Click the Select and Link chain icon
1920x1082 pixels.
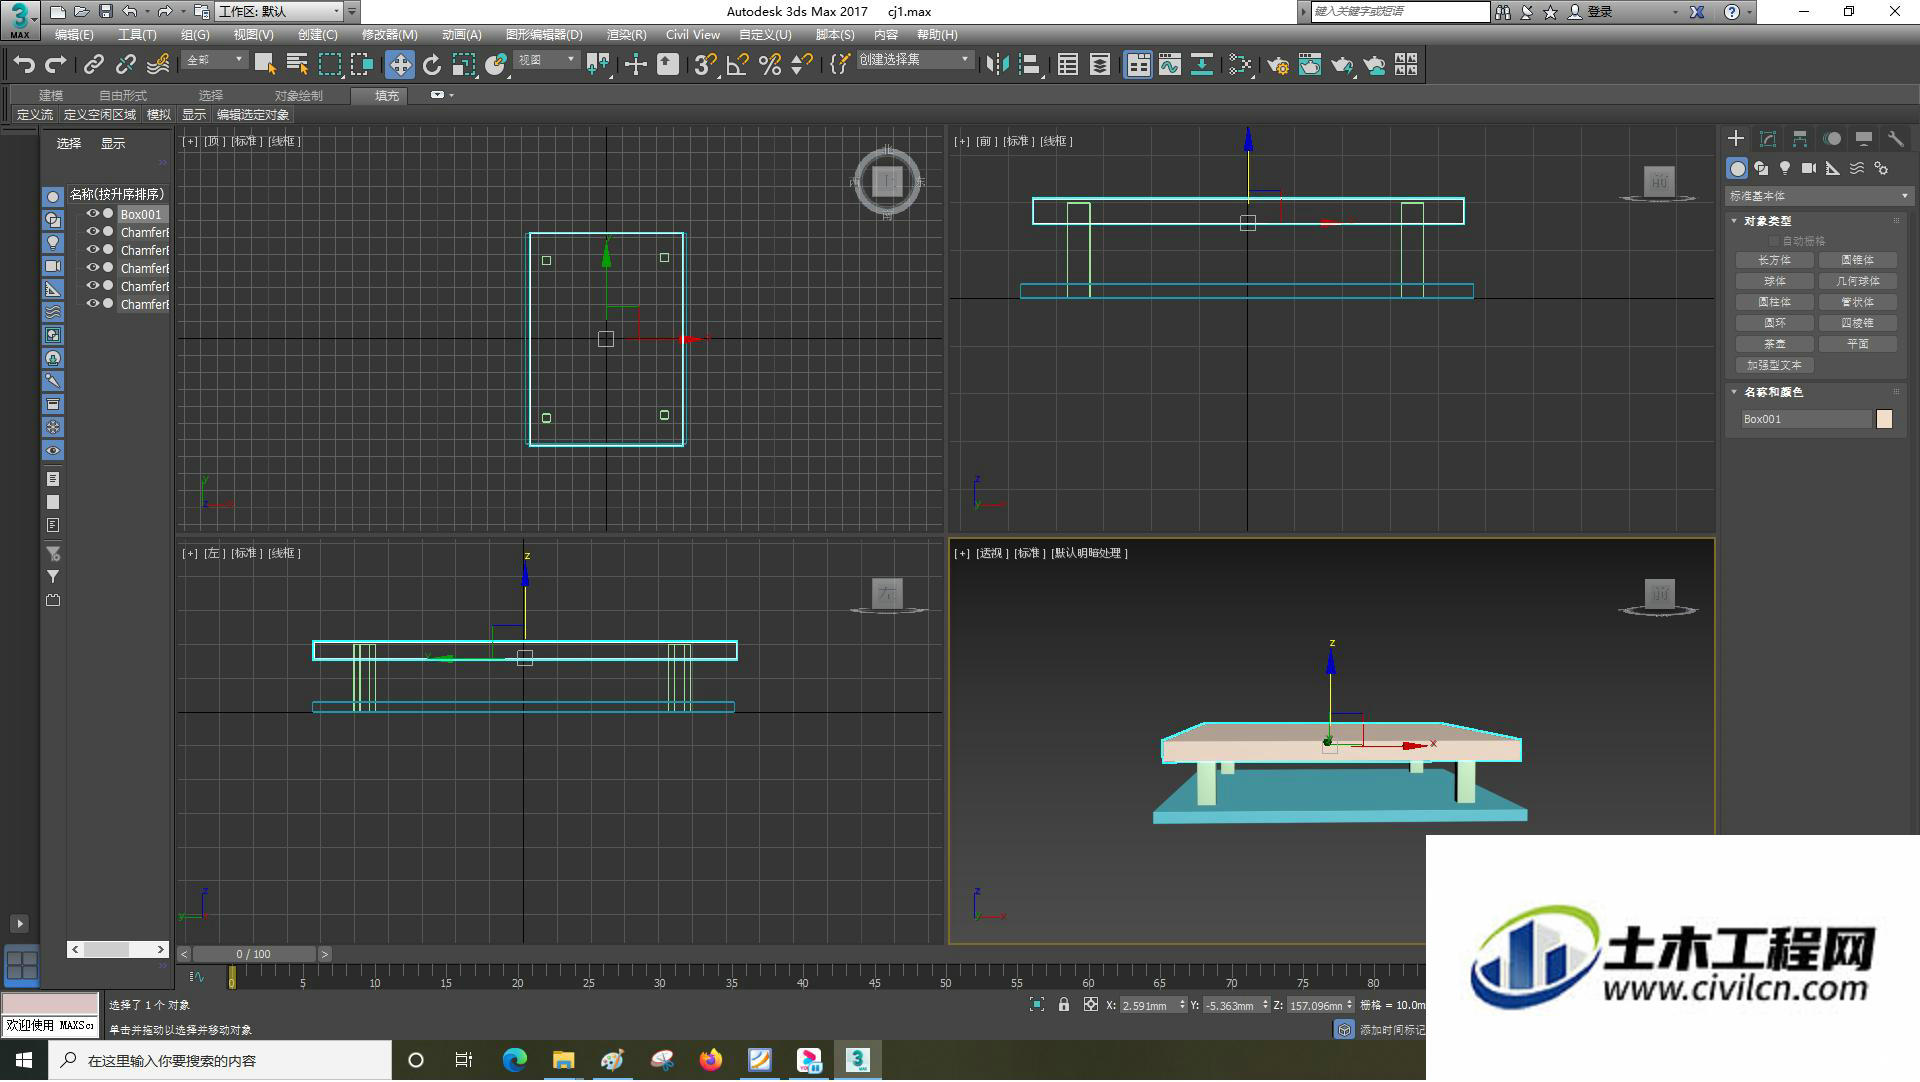tap(94, 65)
